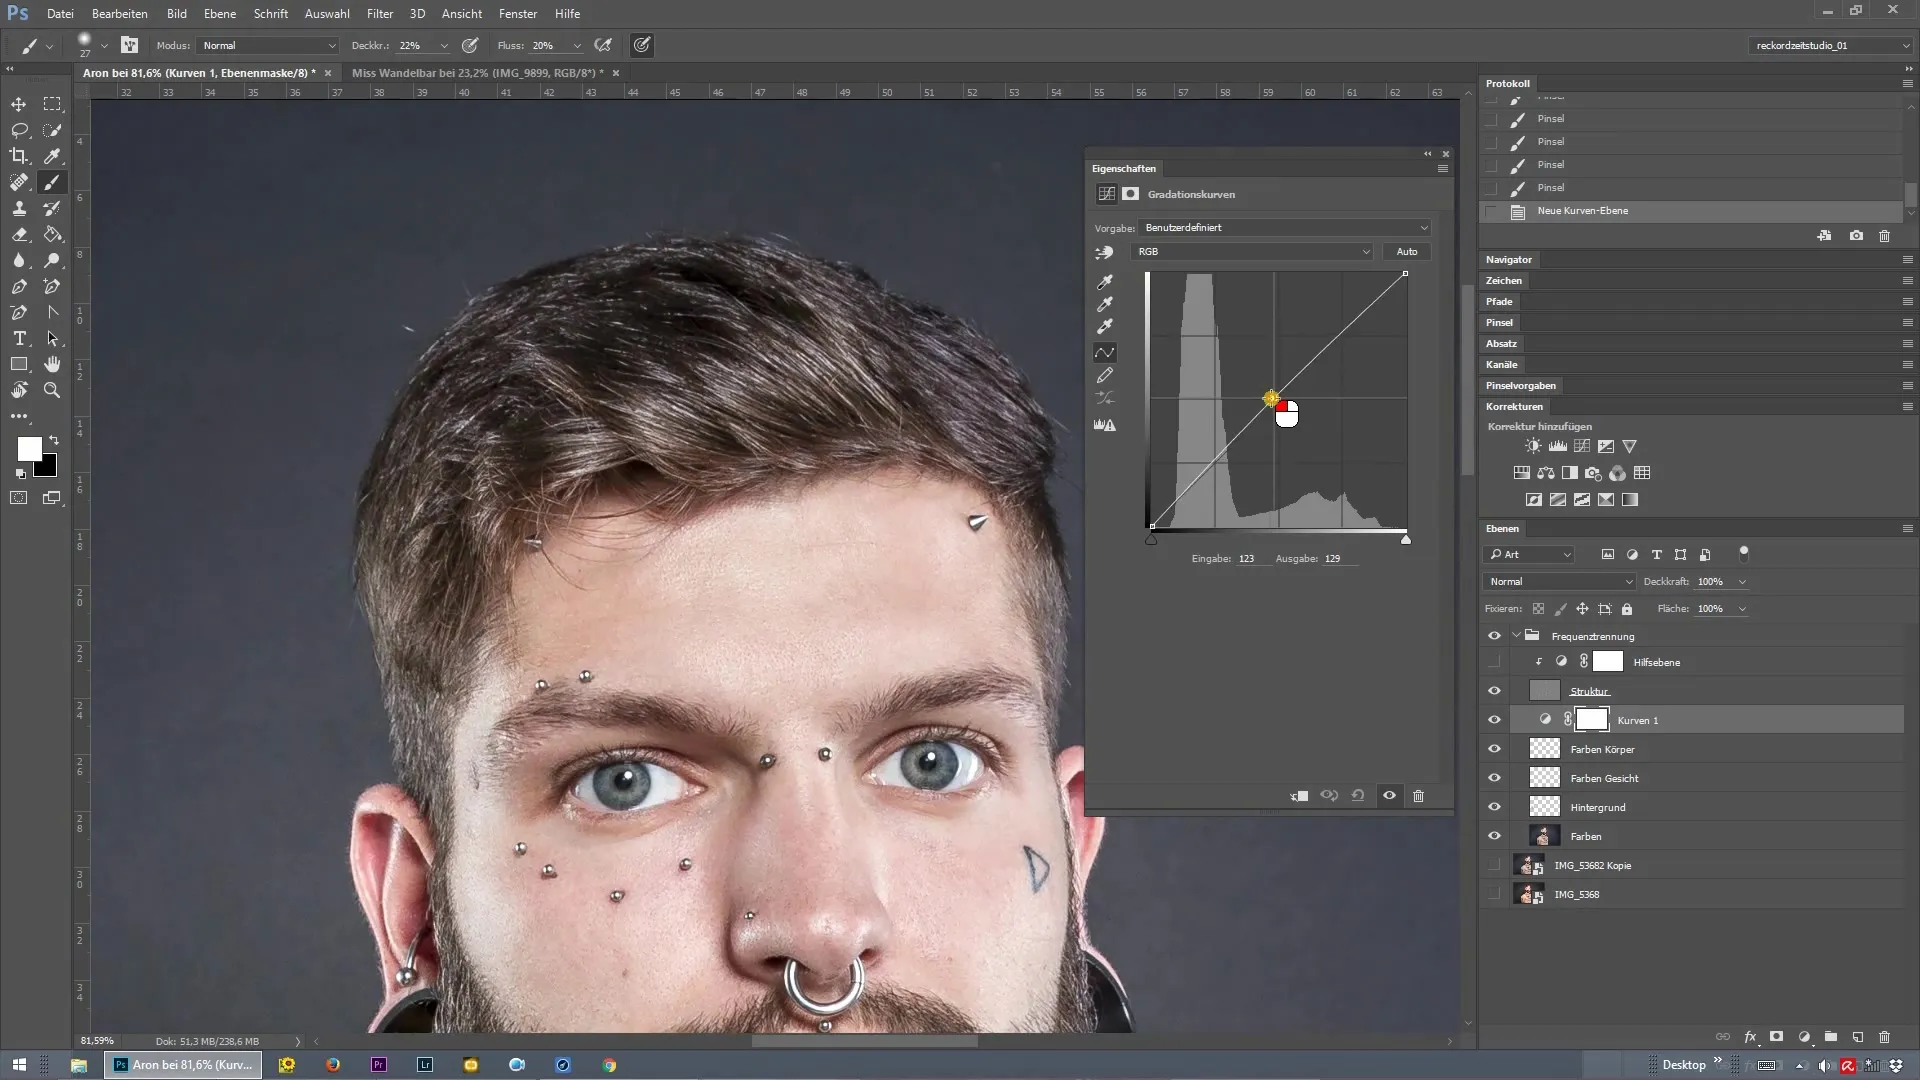Open Firefox from the taskbar
The width and height of the screenshot is (1920, 1080).
coord(333,1065)
